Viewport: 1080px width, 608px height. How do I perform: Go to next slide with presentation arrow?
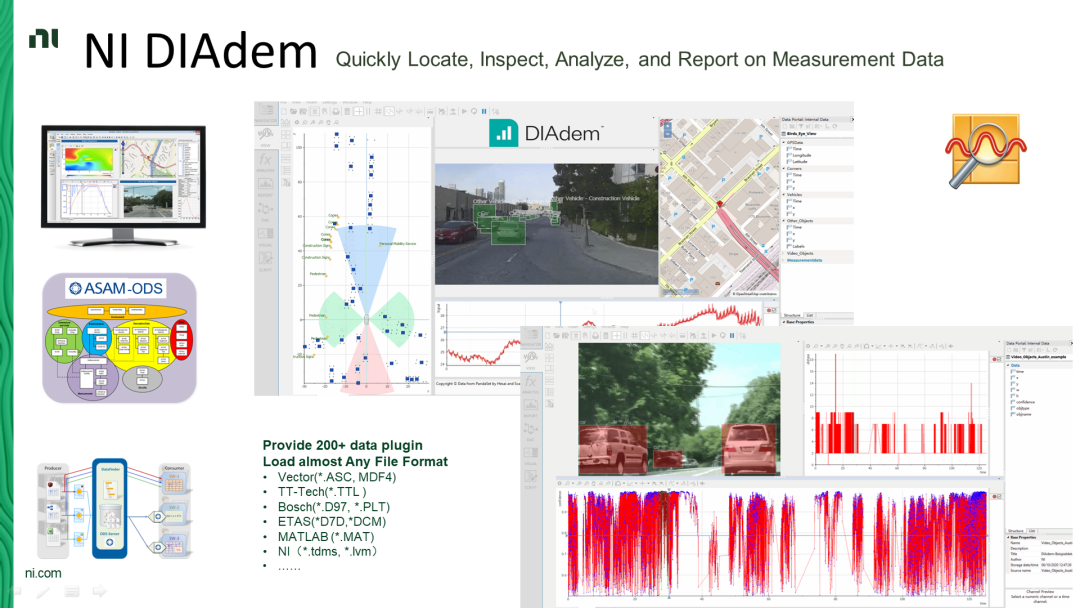(x=100, y=591)
